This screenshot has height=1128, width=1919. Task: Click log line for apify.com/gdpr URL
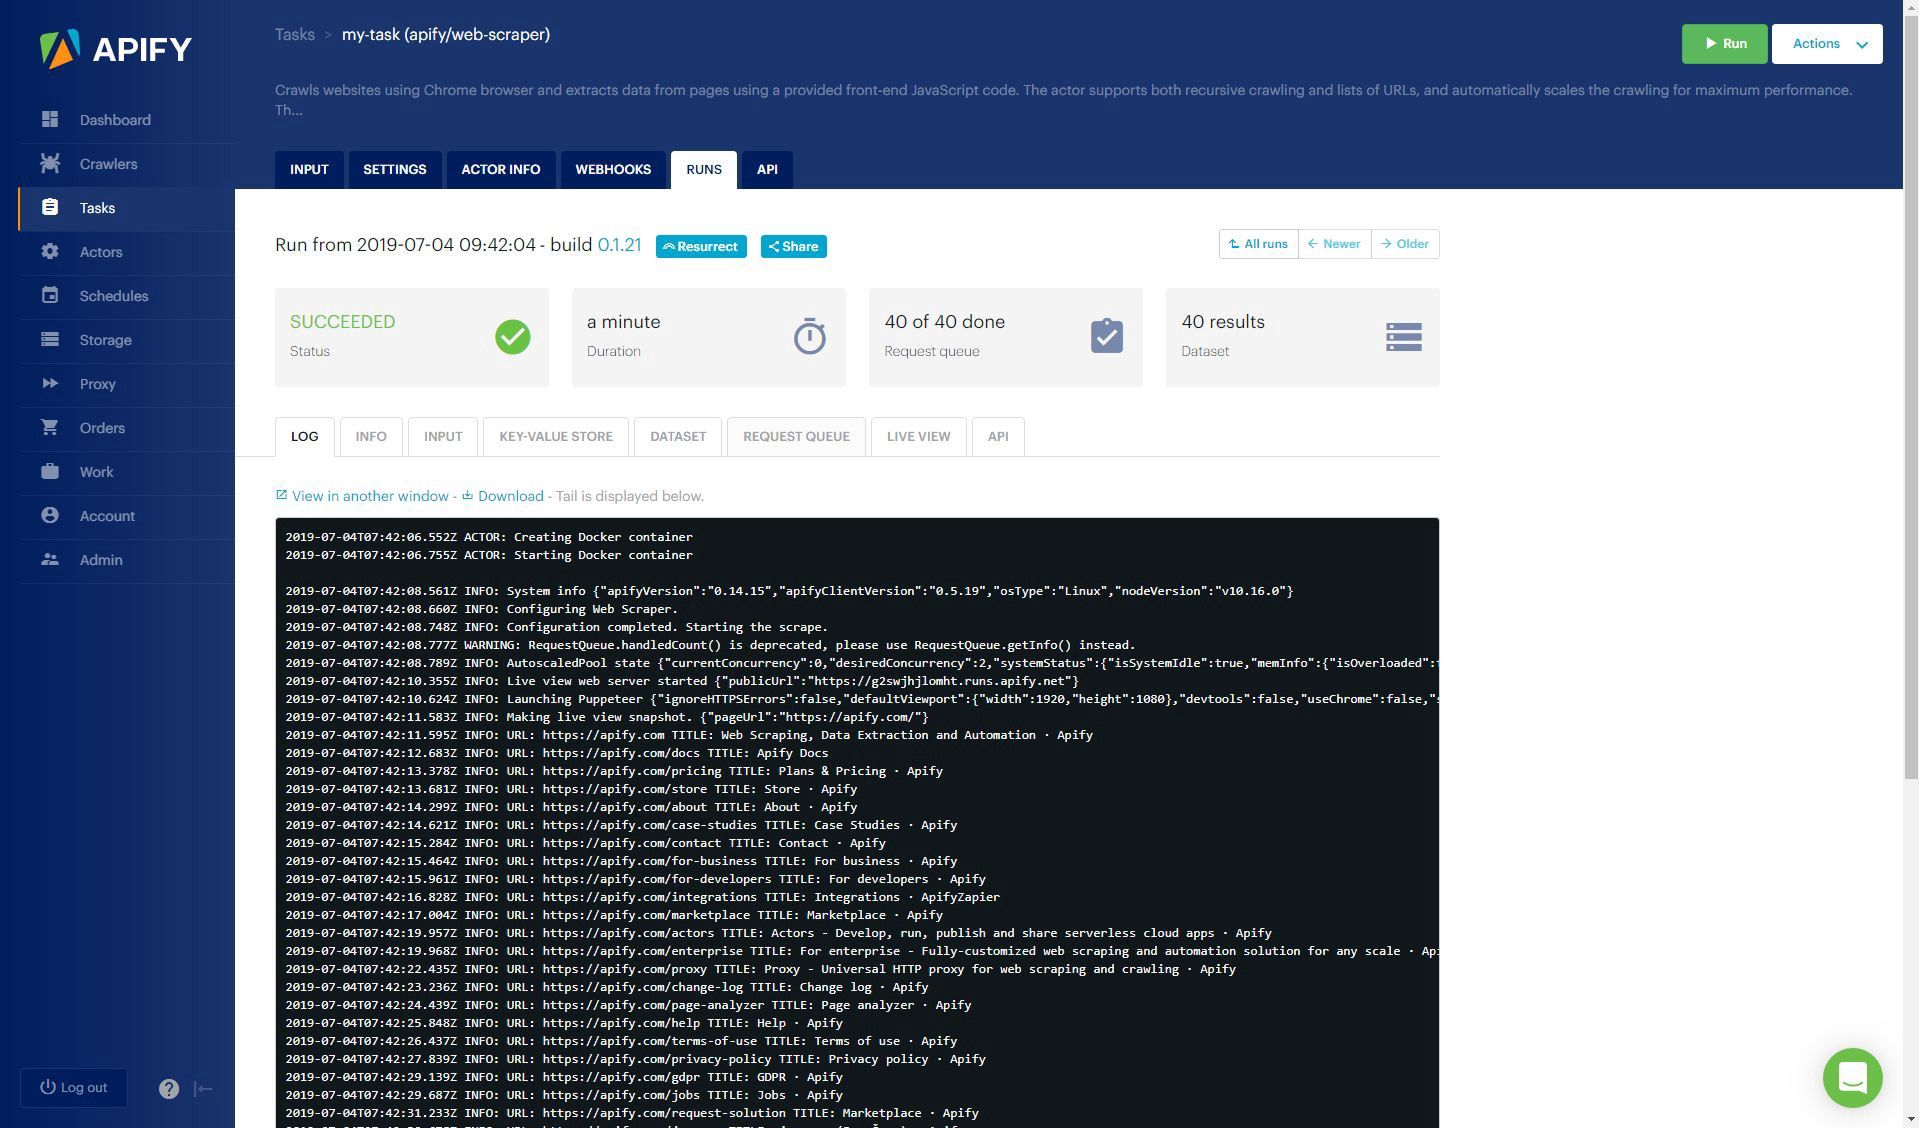click(564, 1077)
